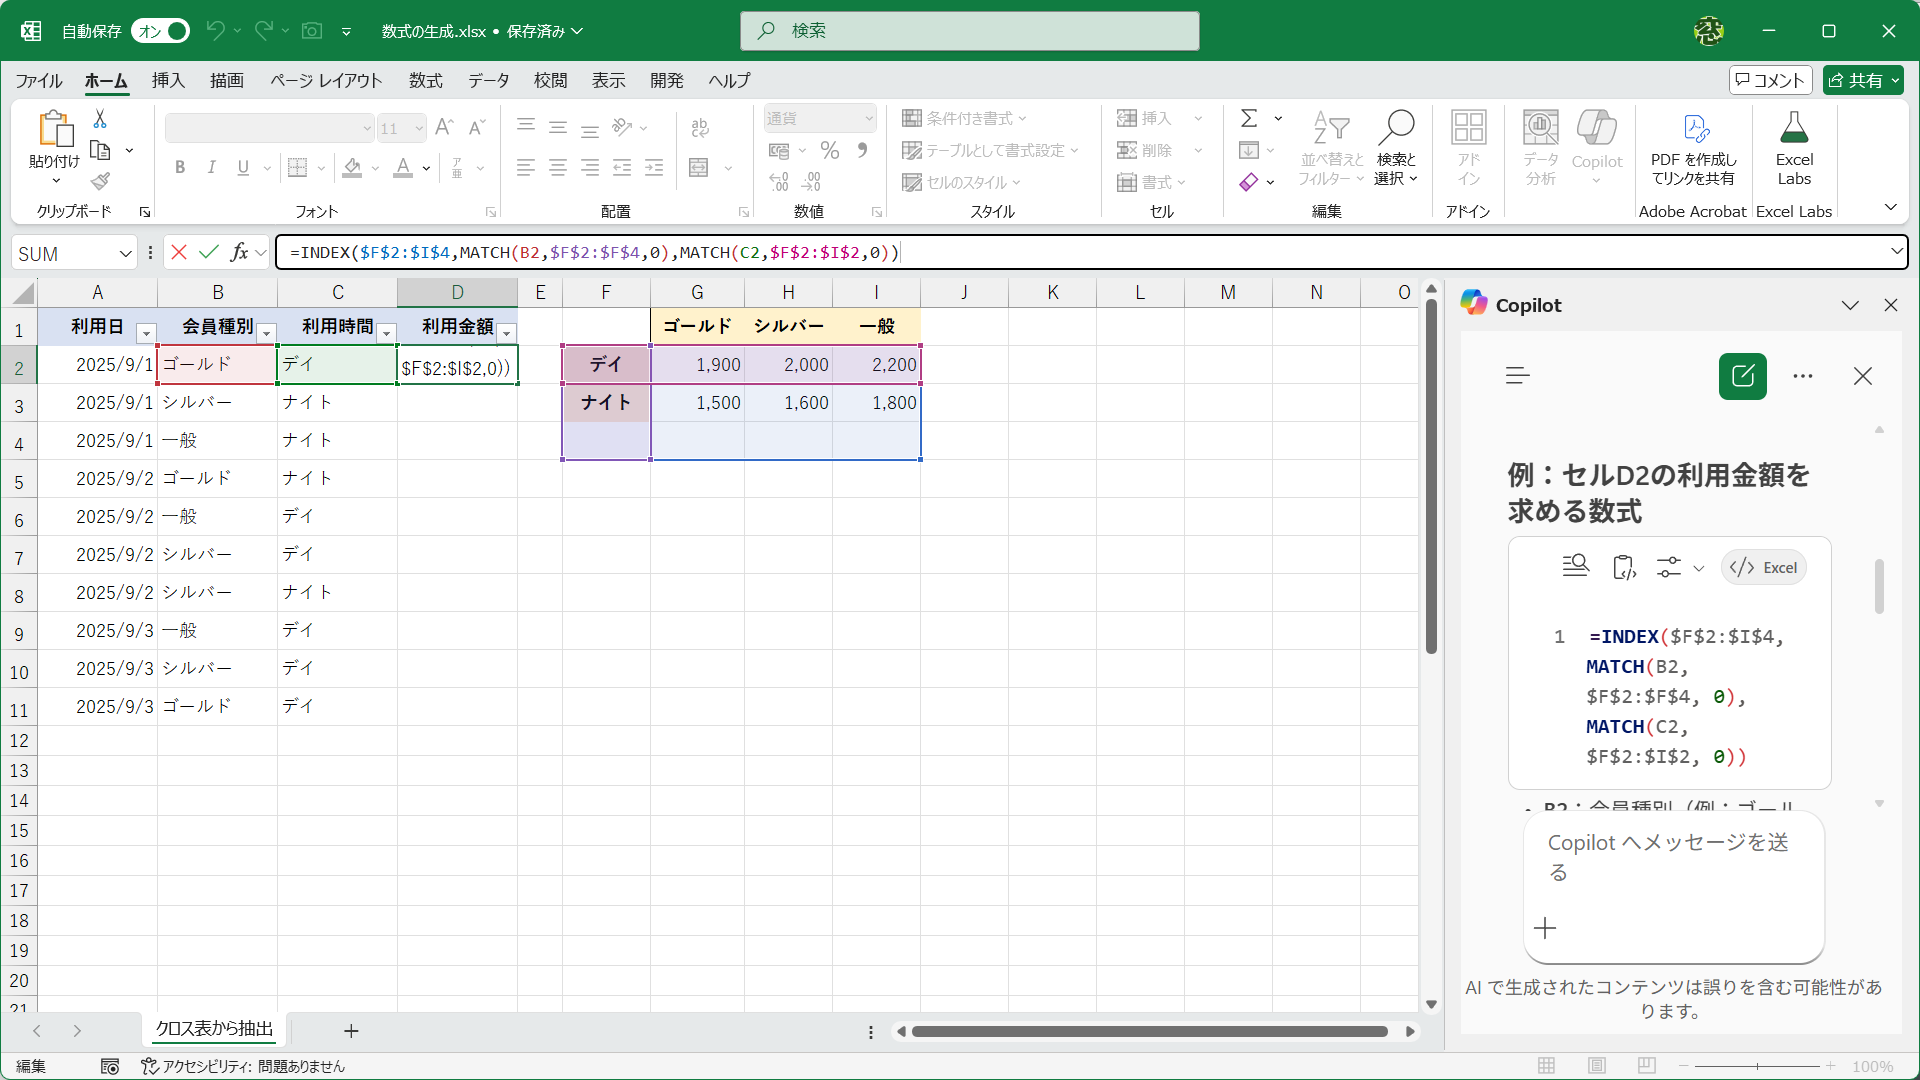Copy Copilot formula code to clipboard
Screen dimensions: 1920x1080
click(x=1623, y=567)
